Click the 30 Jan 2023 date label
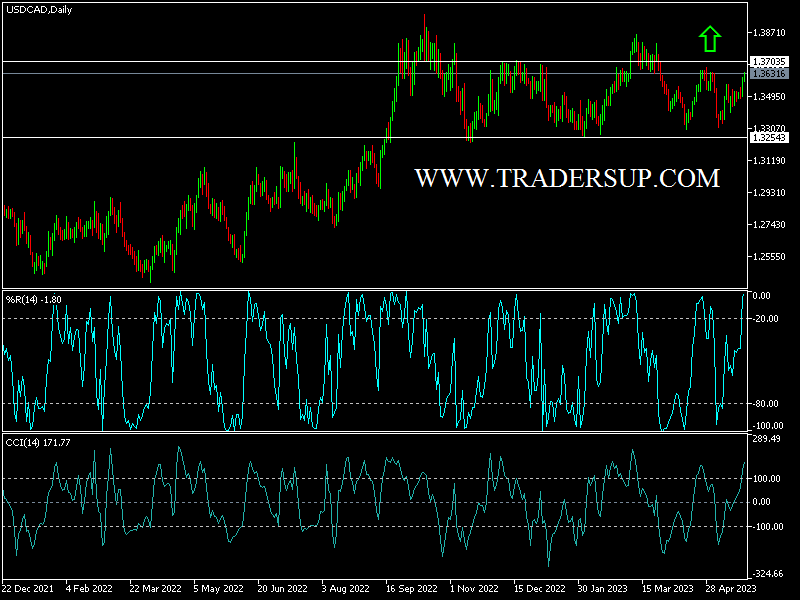The image size is (800, 600). (x=603, y=588)
